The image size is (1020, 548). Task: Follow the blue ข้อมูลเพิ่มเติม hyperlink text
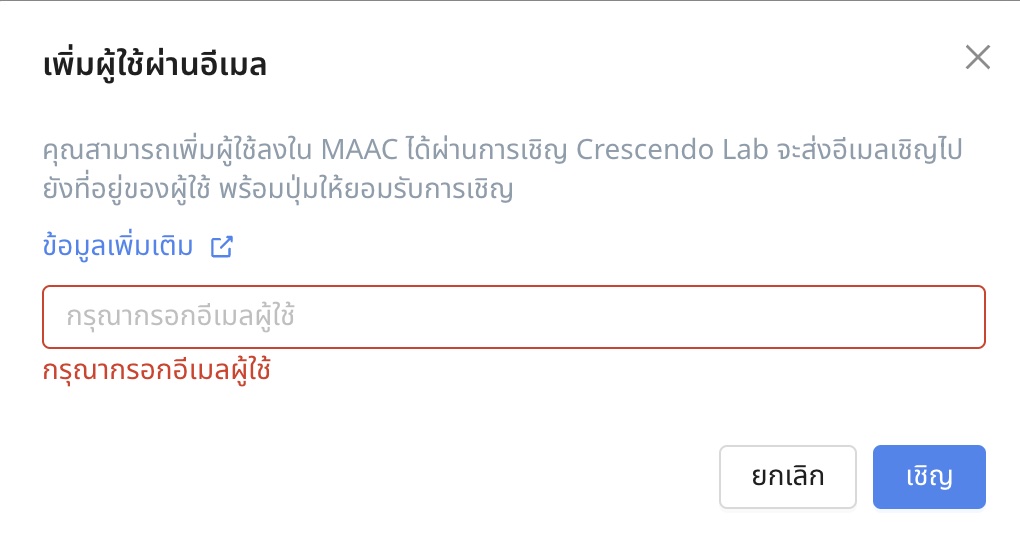(x=118, y=247)
